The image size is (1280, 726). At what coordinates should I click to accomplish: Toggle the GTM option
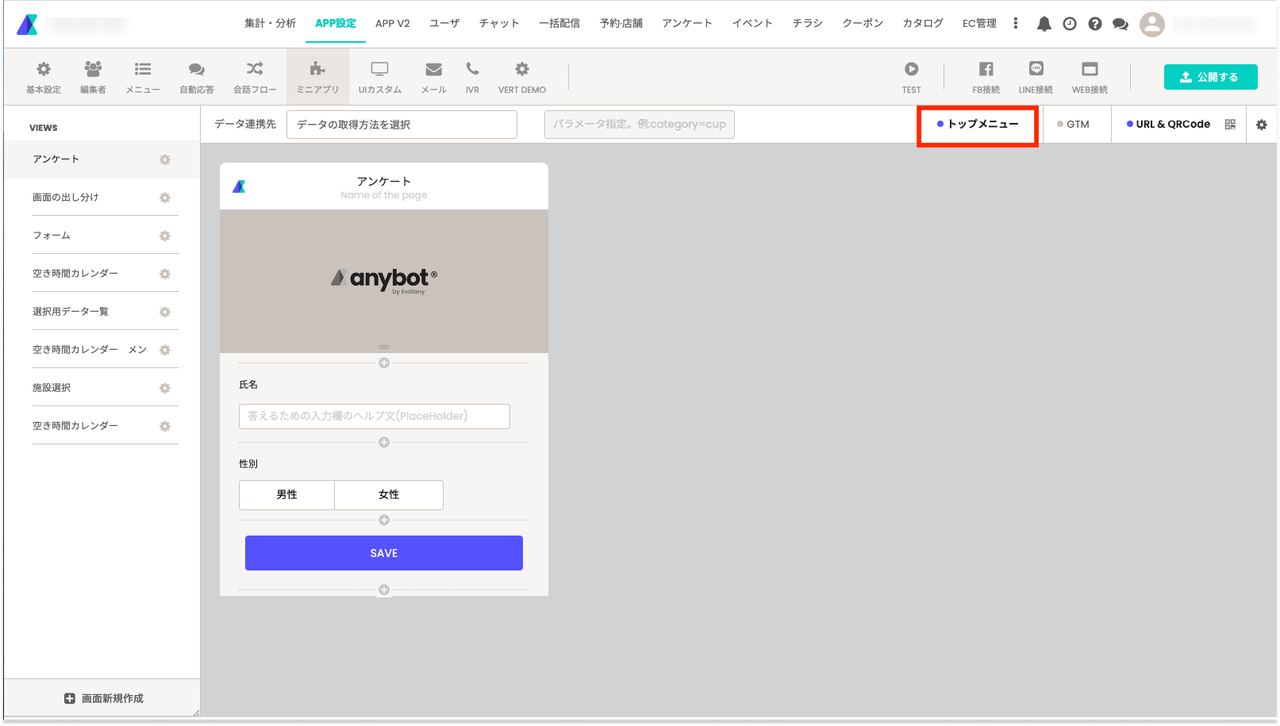tap(1073, 125)
